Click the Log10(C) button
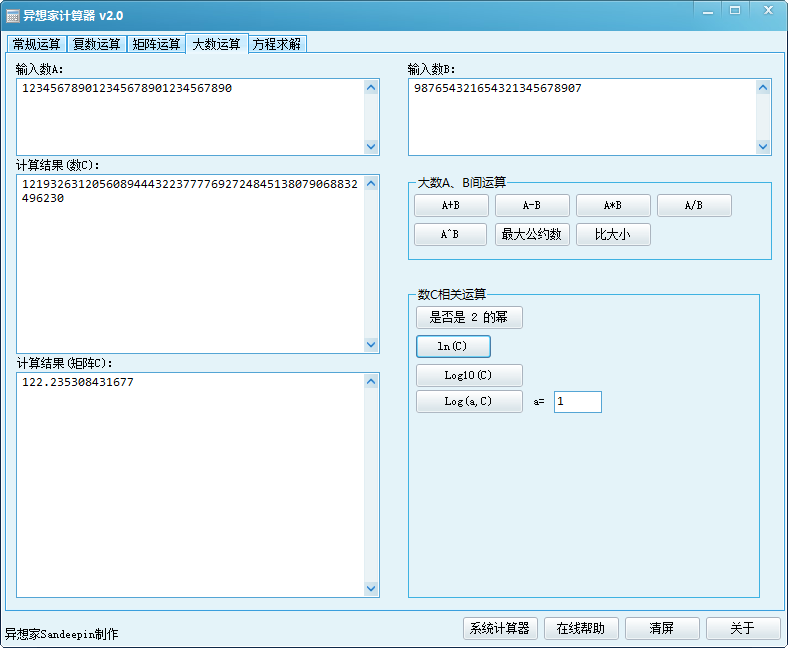This screenshot has height=648, width=788. [469, 375]
